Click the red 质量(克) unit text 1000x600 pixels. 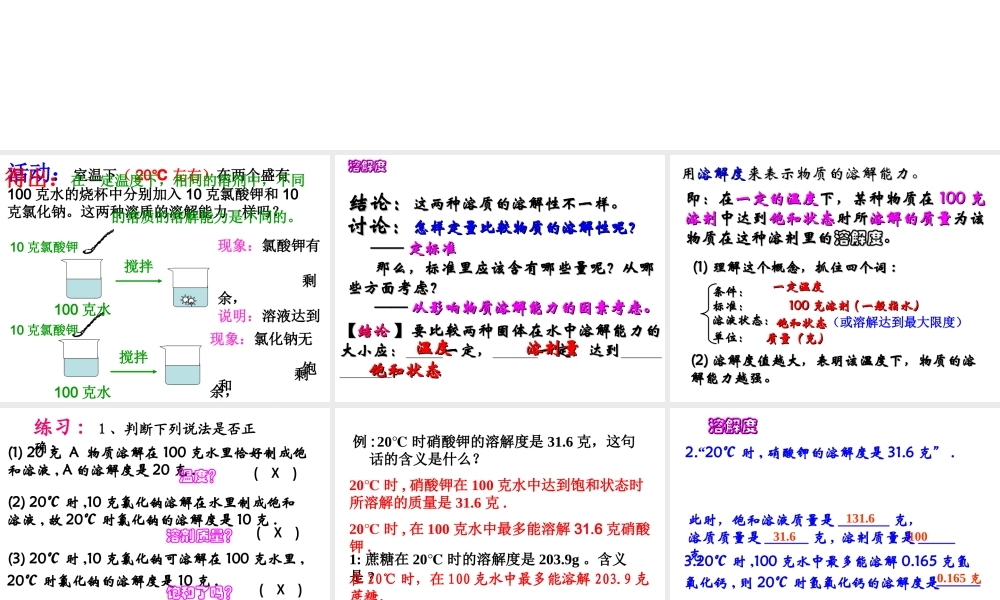(x=795, y=339)
